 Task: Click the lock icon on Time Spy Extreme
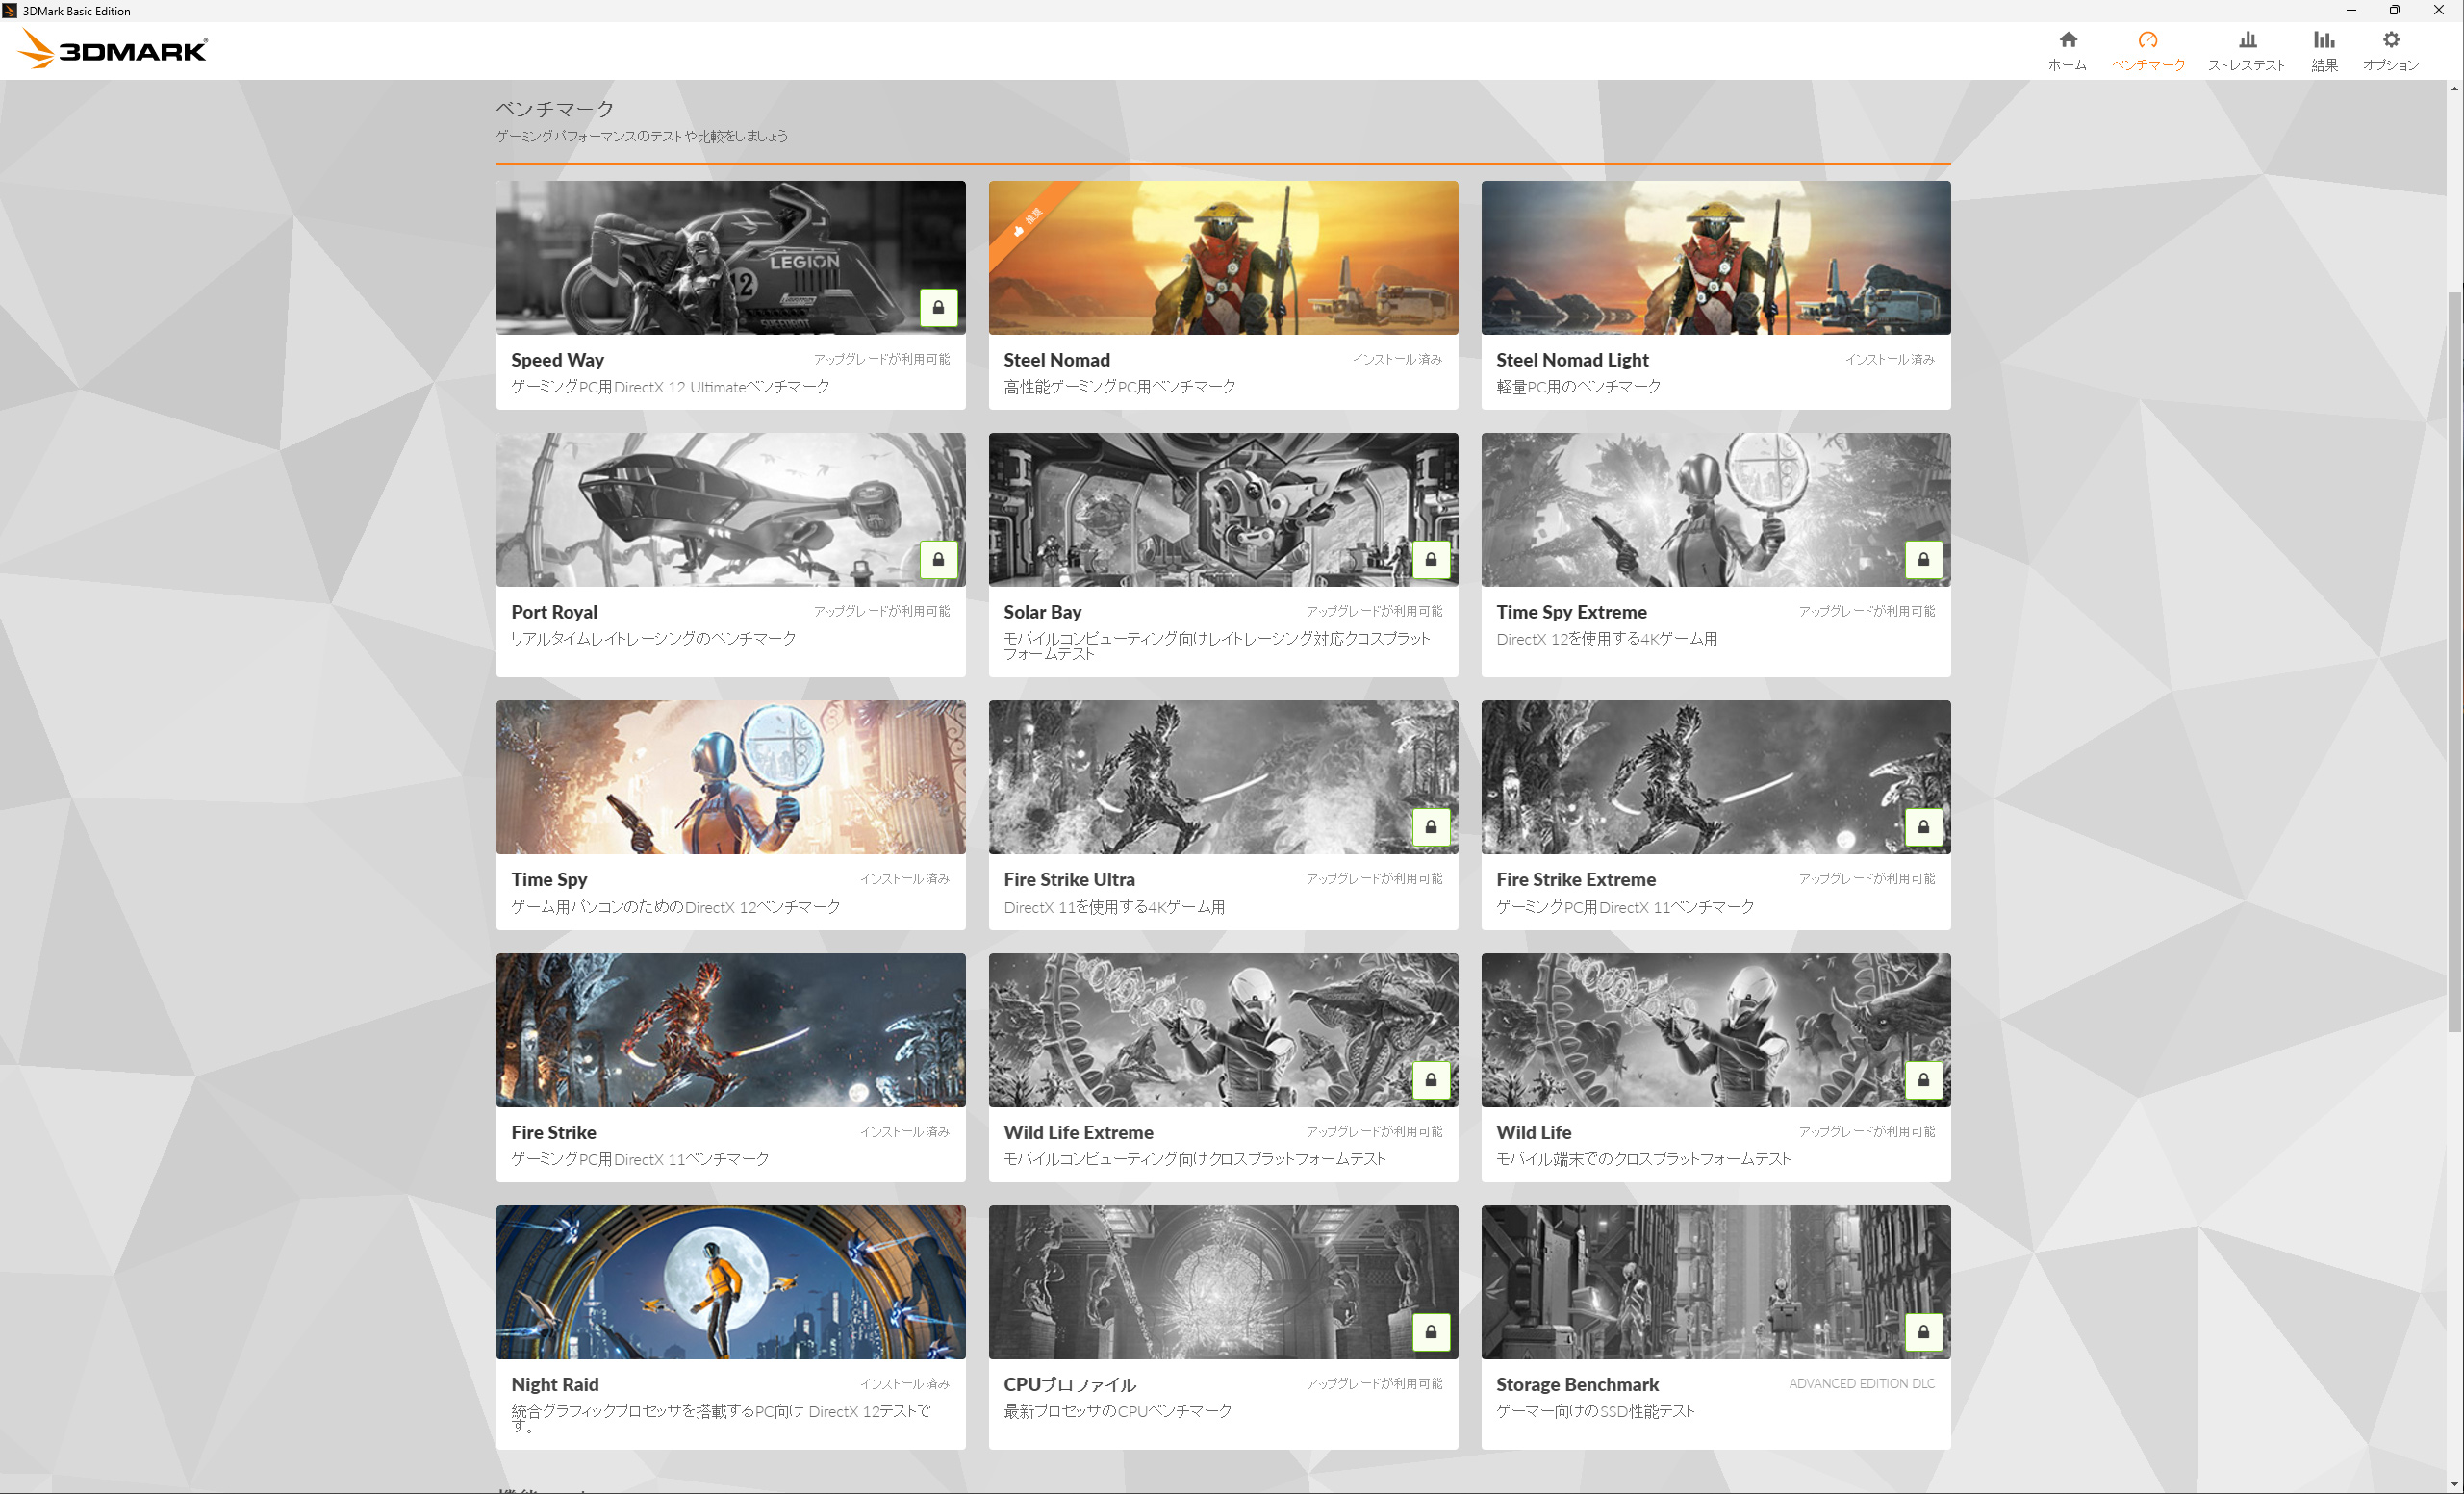point(1922,559)
